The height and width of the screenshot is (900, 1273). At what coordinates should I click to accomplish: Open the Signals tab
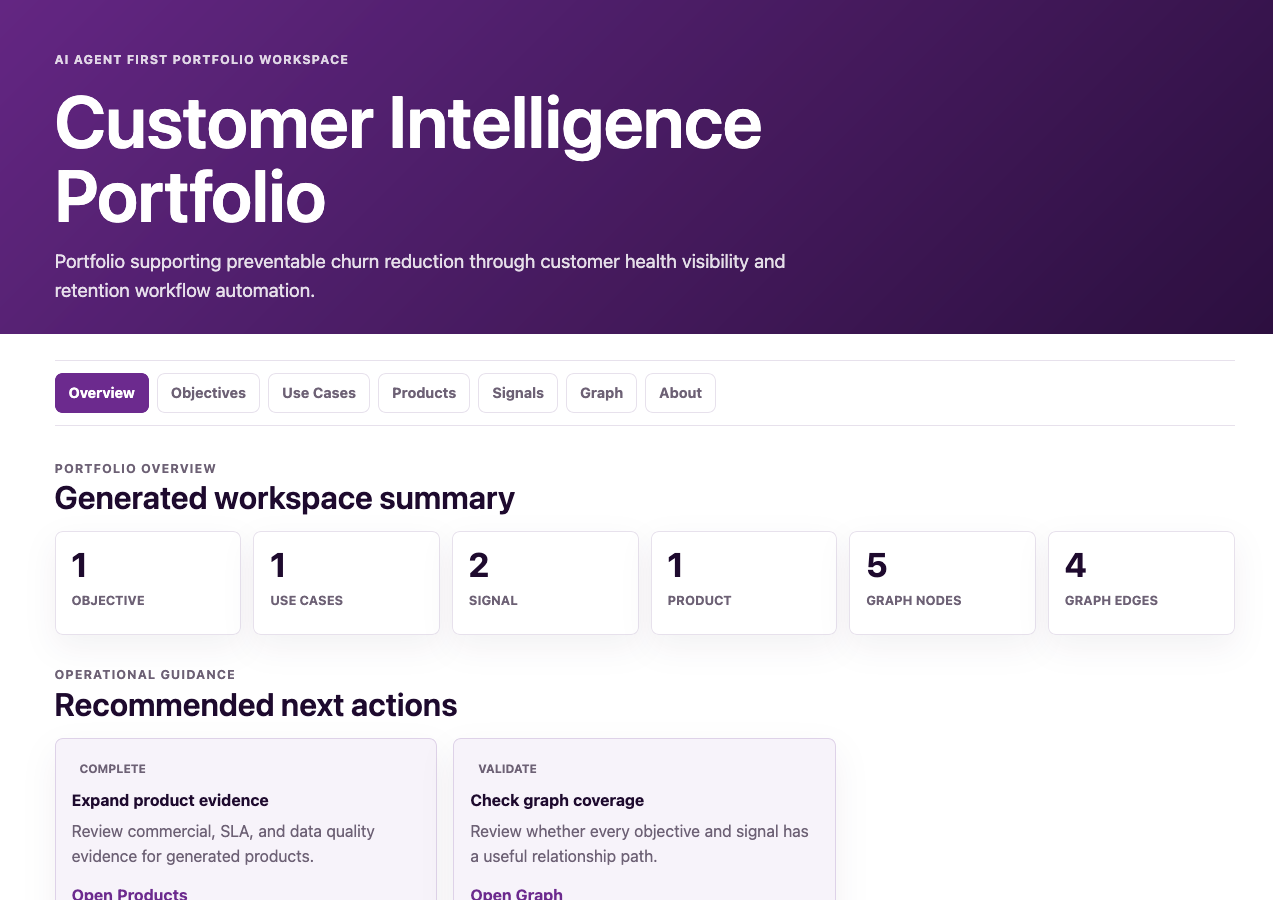tap(518, 393)
